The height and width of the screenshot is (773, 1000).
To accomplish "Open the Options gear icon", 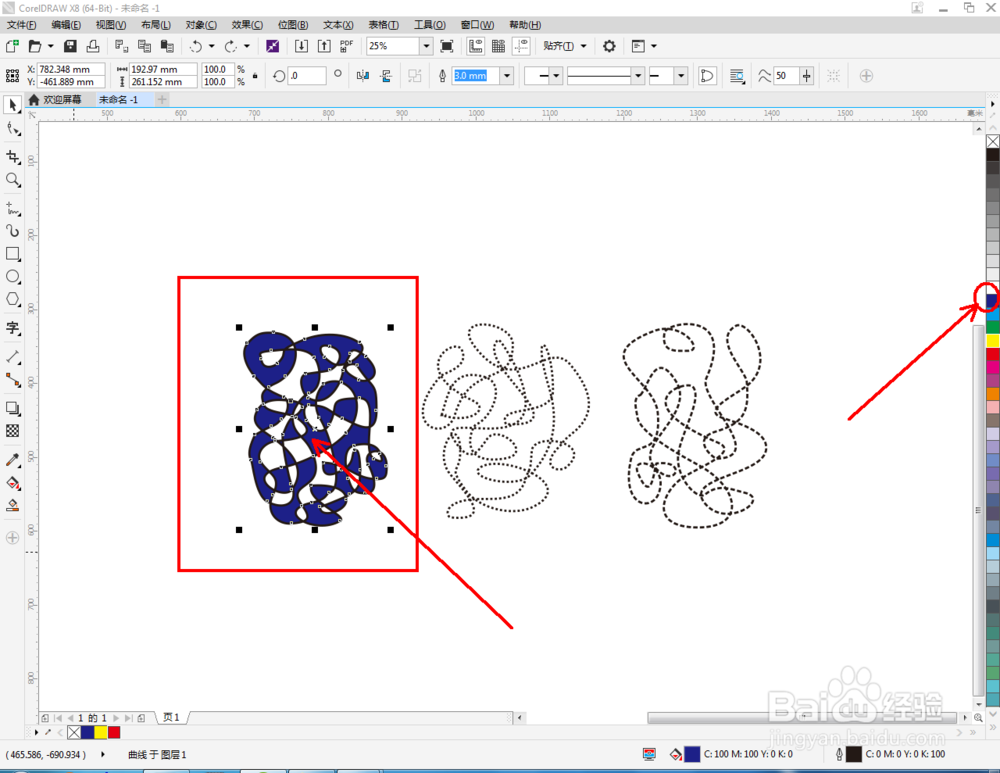I will [609, 46].
